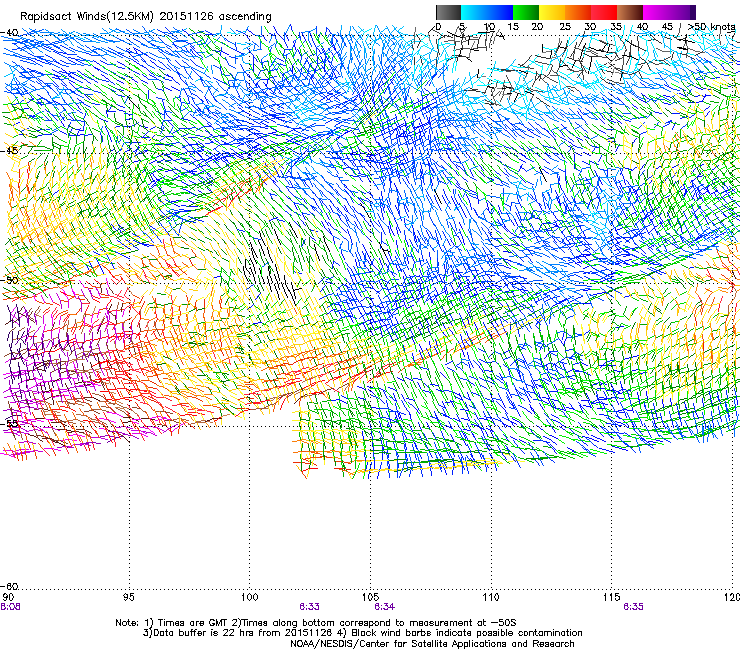Click the '20' legend scale label
Image resolution: width=740 pixels, height=650 pixels.
(x=538, y=27)
